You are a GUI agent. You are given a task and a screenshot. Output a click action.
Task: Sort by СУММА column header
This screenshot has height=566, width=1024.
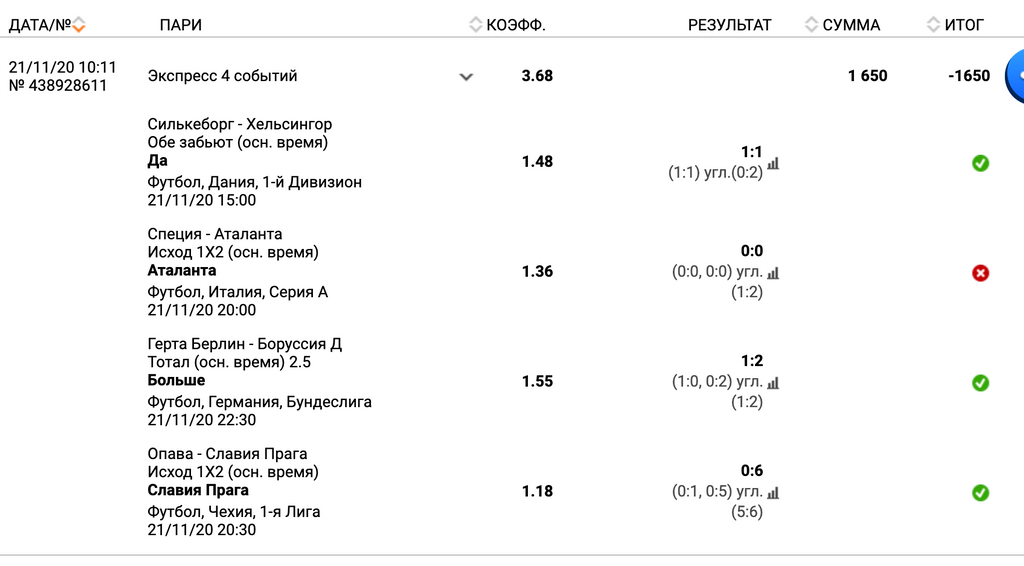coord(844,25)
